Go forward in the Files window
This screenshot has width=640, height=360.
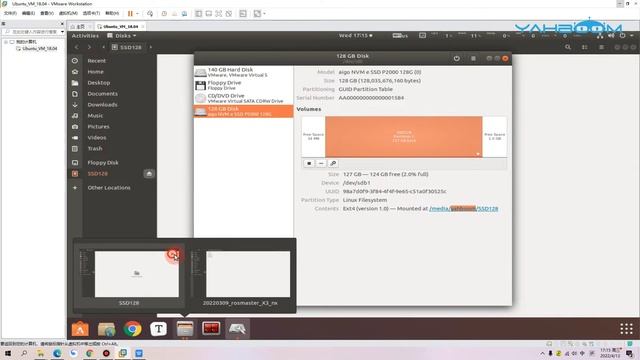[89, 47]
